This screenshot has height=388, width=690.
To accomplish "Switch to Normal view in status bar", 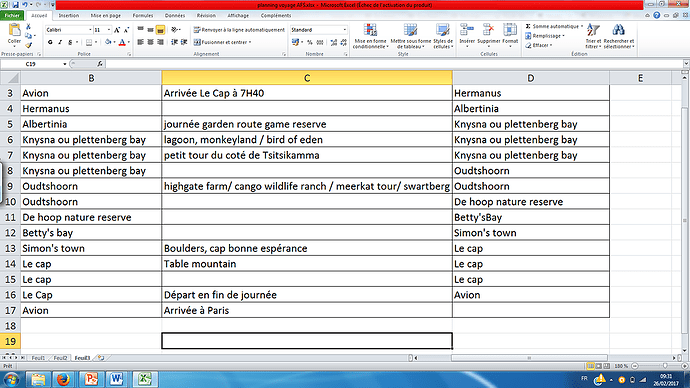I will pyautogui.click(x=590, y=366).
